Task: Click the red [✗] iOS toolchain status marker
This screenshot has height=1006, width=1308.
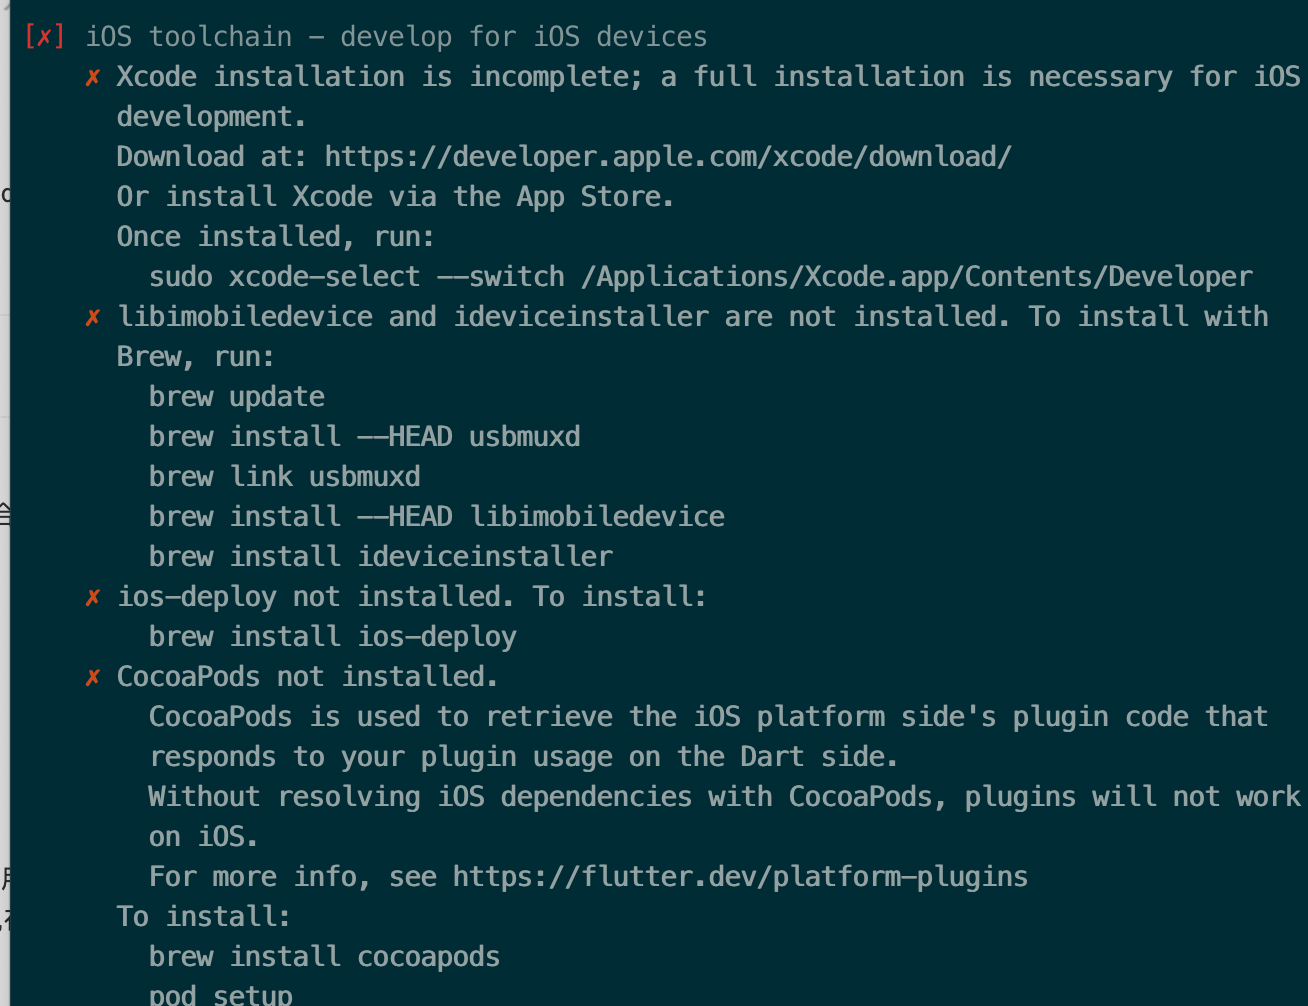Action: (44, 37)
